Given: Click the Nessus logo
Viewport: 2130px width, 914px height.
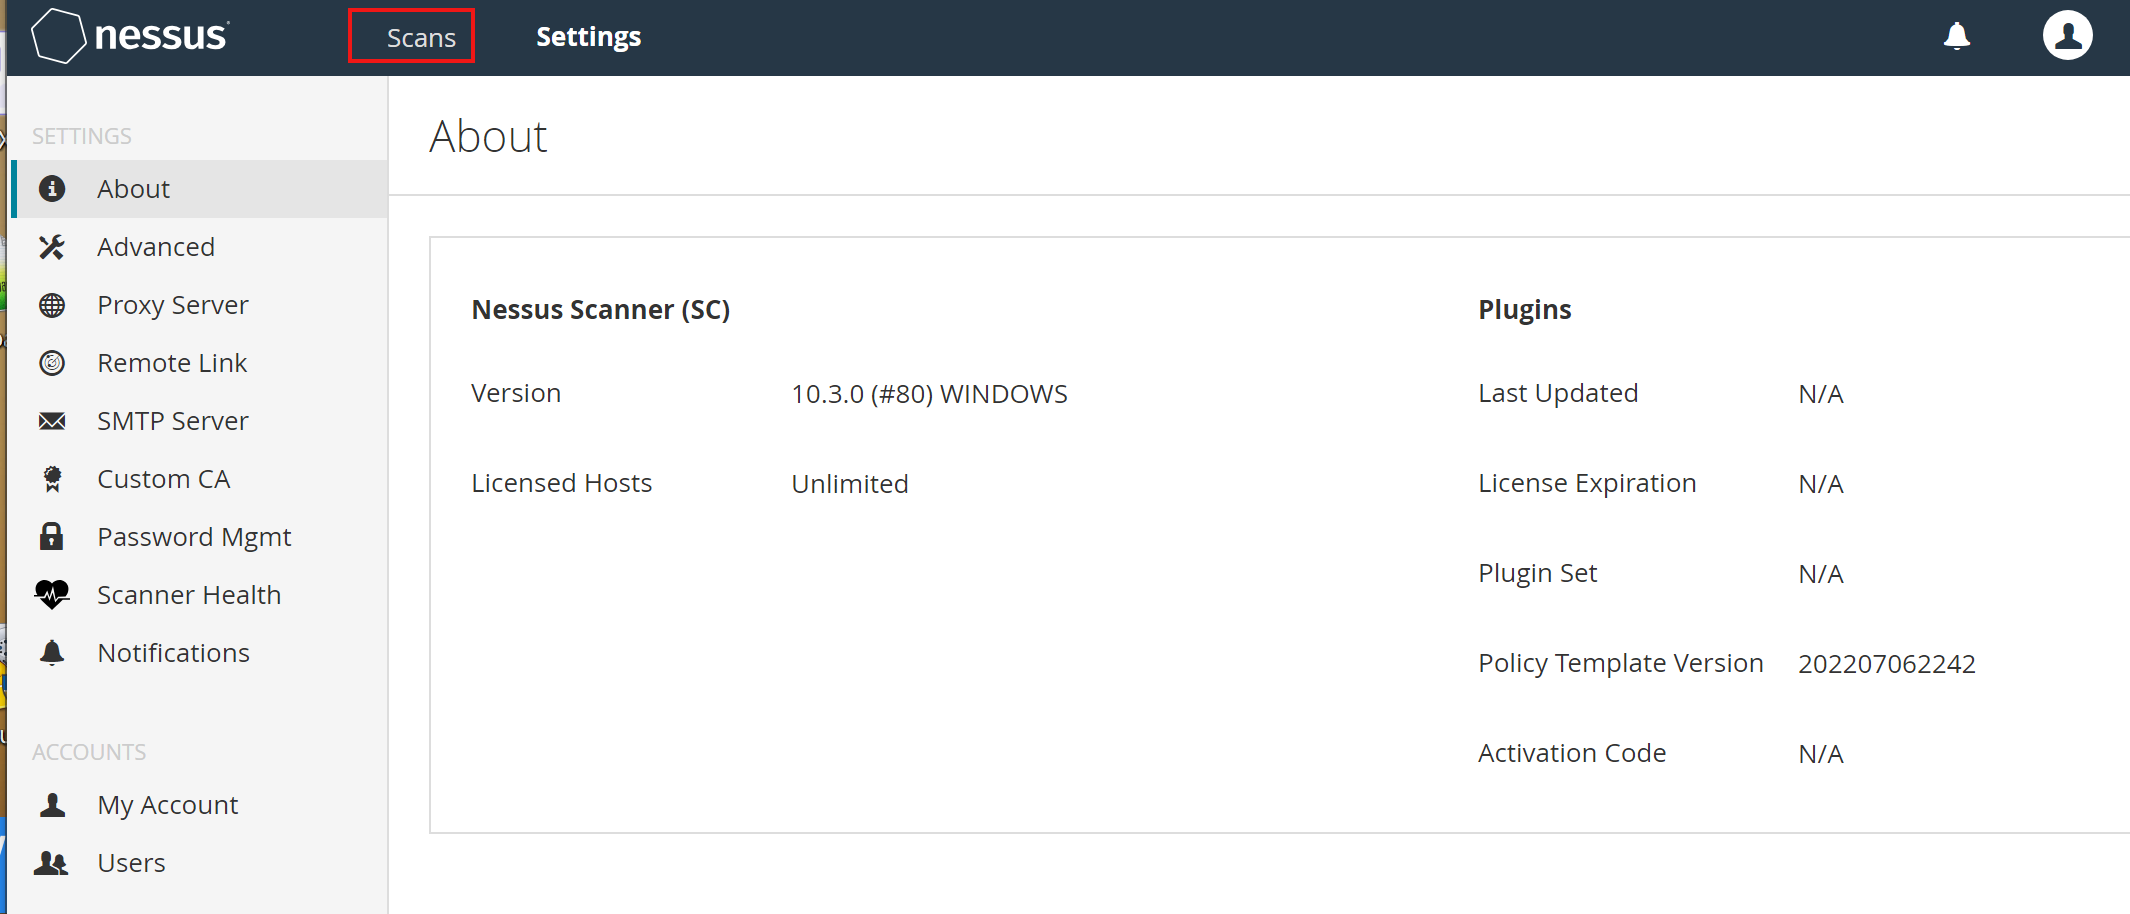Looking at the screenshot, I should point(130,36).
